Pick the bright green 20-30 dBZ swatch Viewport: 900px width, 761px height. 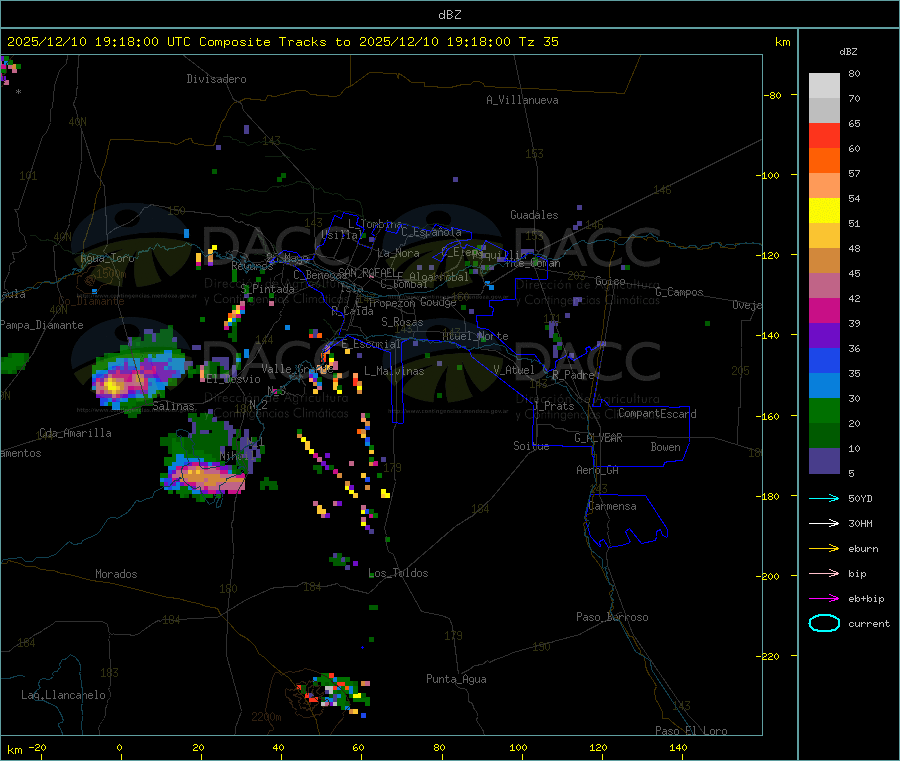824,411
